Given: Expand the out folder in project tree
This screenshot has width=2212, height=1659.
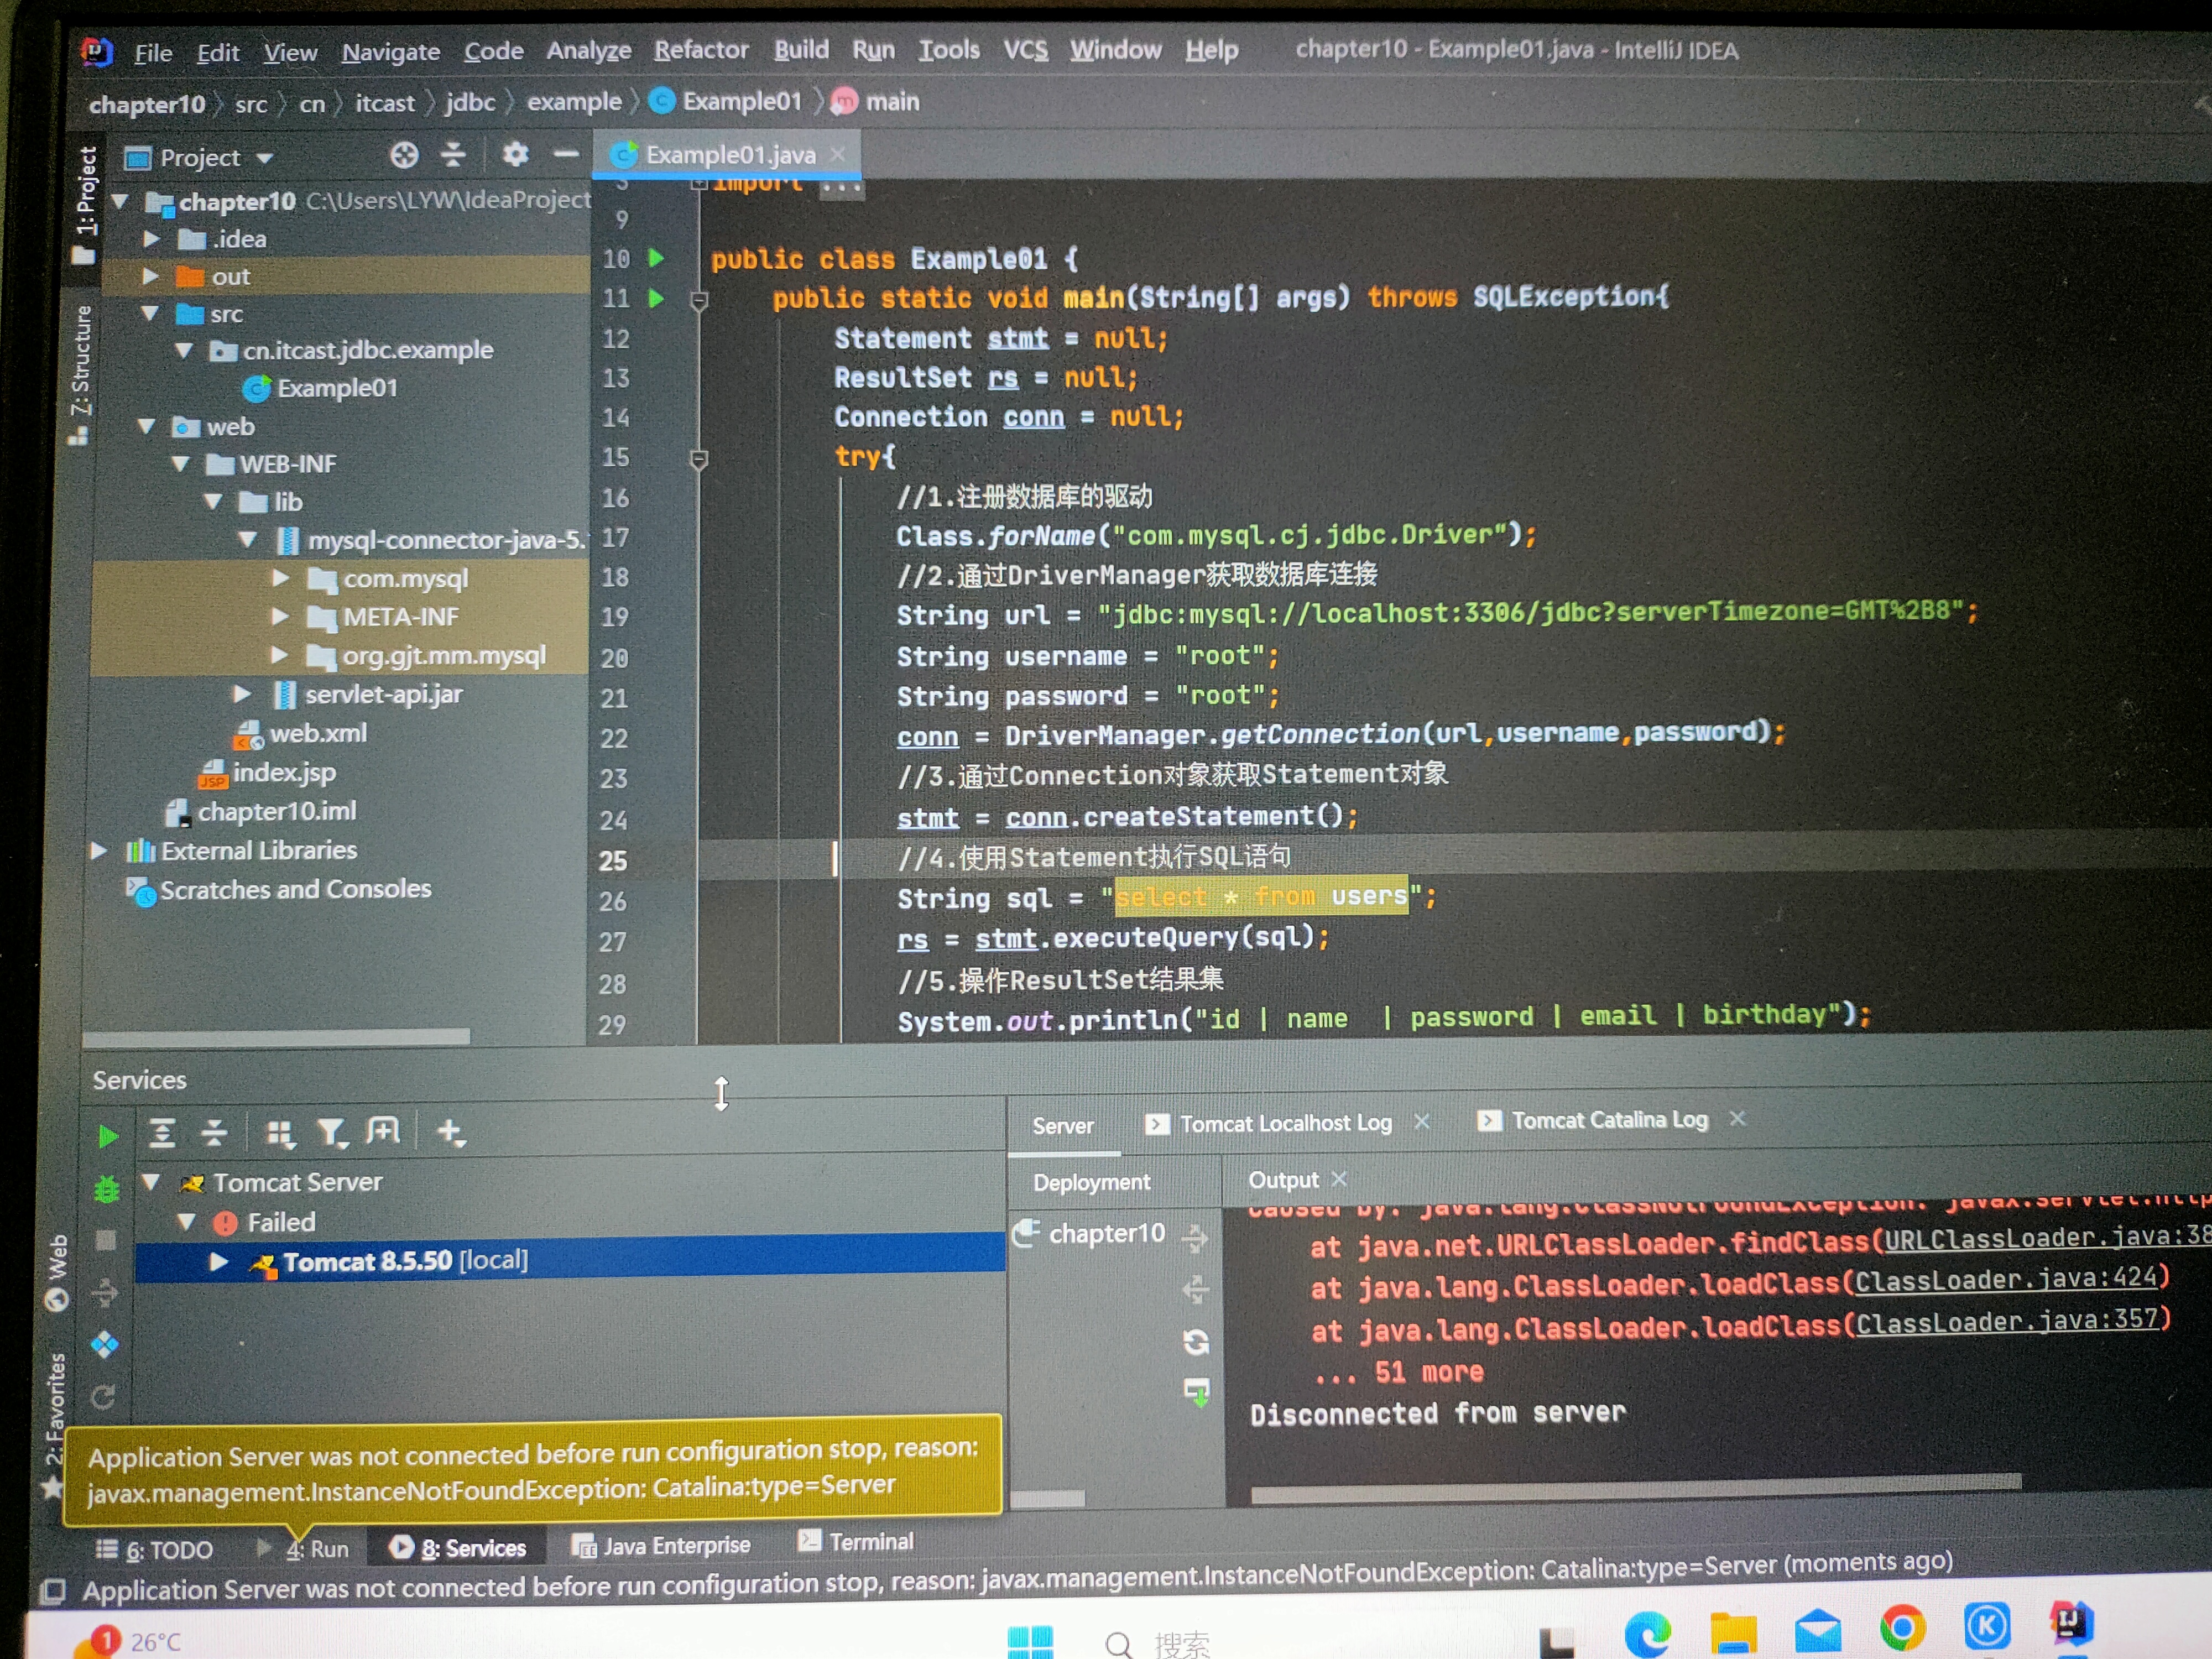Looking at the screenshot, I should [151, 276].
